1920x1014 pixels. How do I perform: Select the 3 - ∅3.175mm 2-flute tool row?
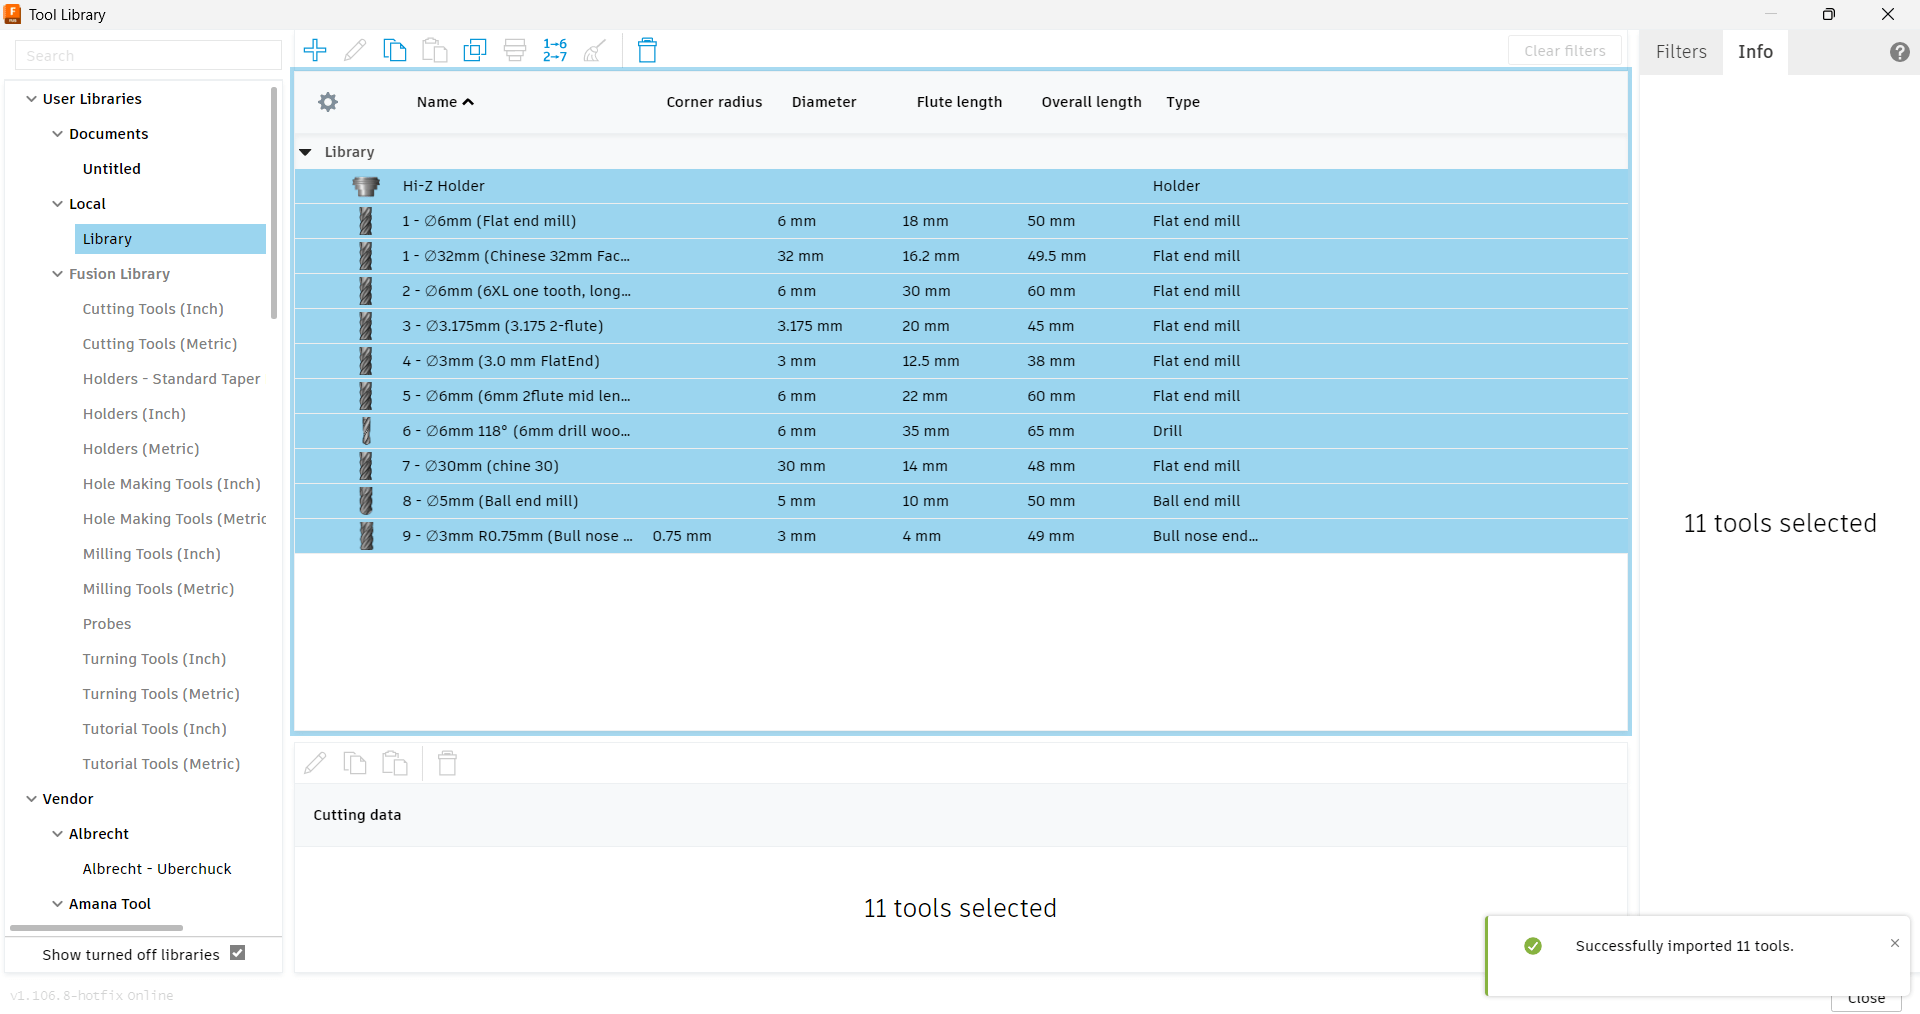tap(961, 326)
